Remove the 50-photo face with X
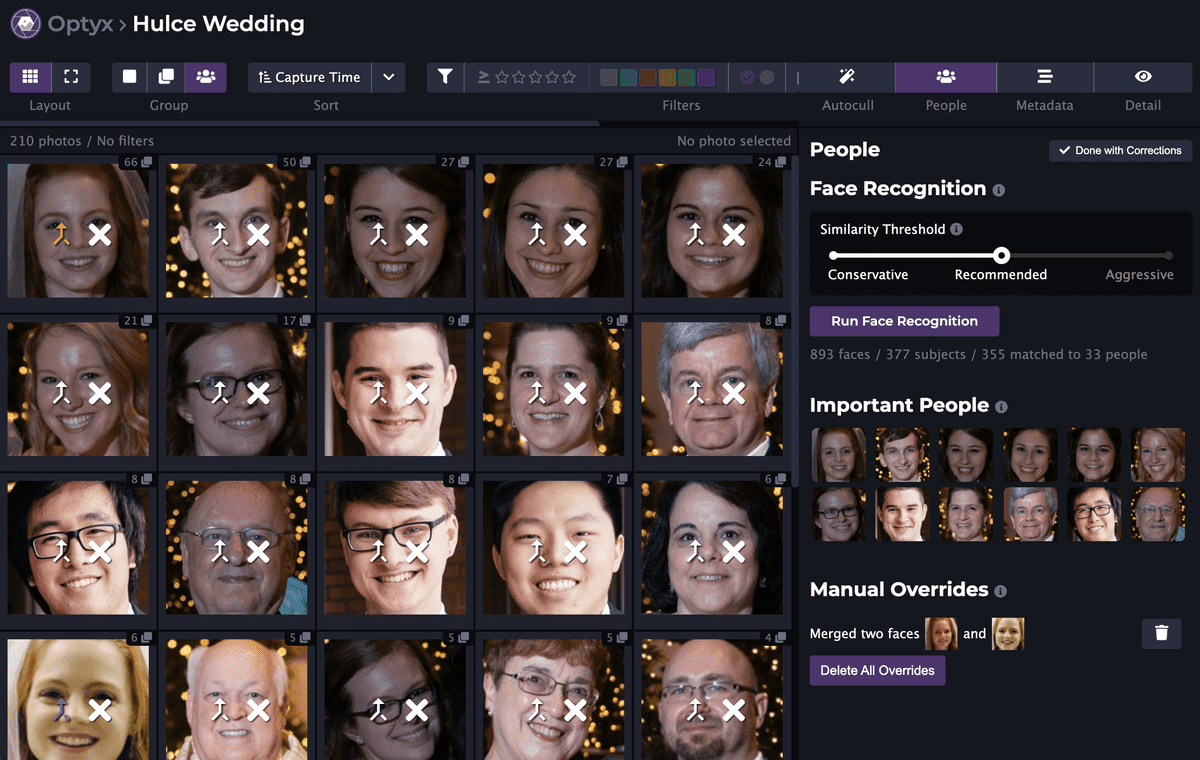This screenshot has height=760, width=1200. click(258, 235)
